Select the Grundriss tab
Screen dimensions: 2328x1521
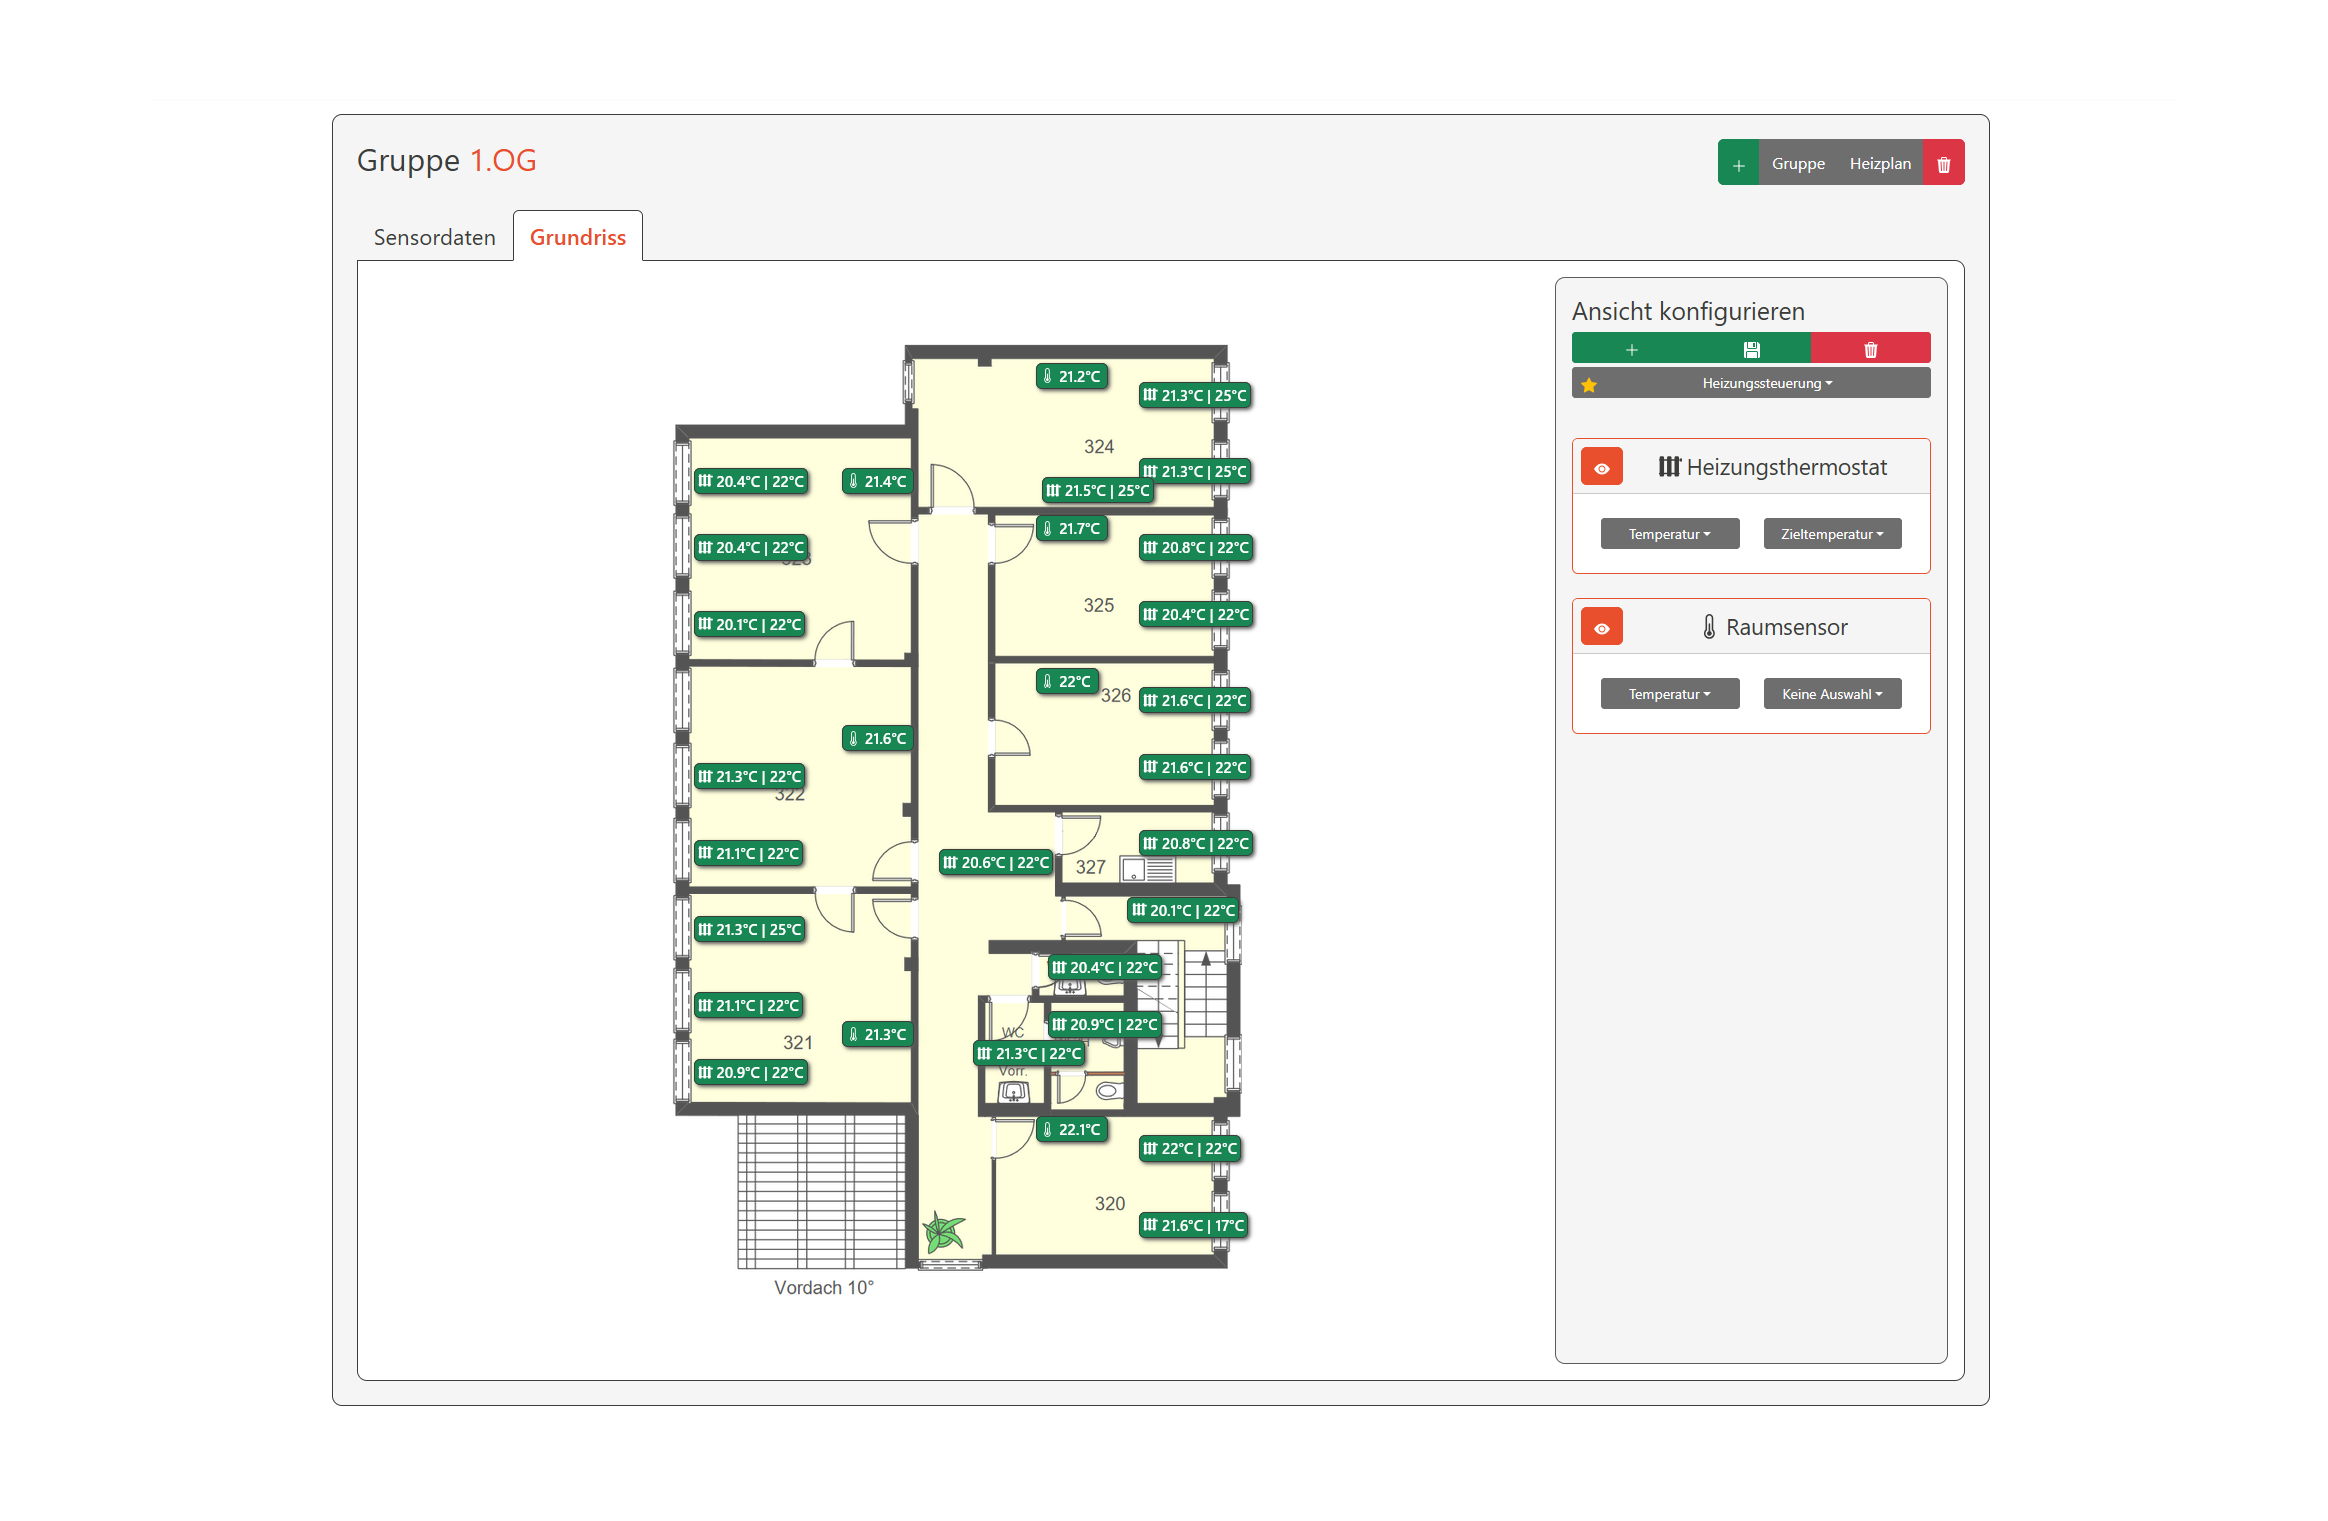coord(577,238)
